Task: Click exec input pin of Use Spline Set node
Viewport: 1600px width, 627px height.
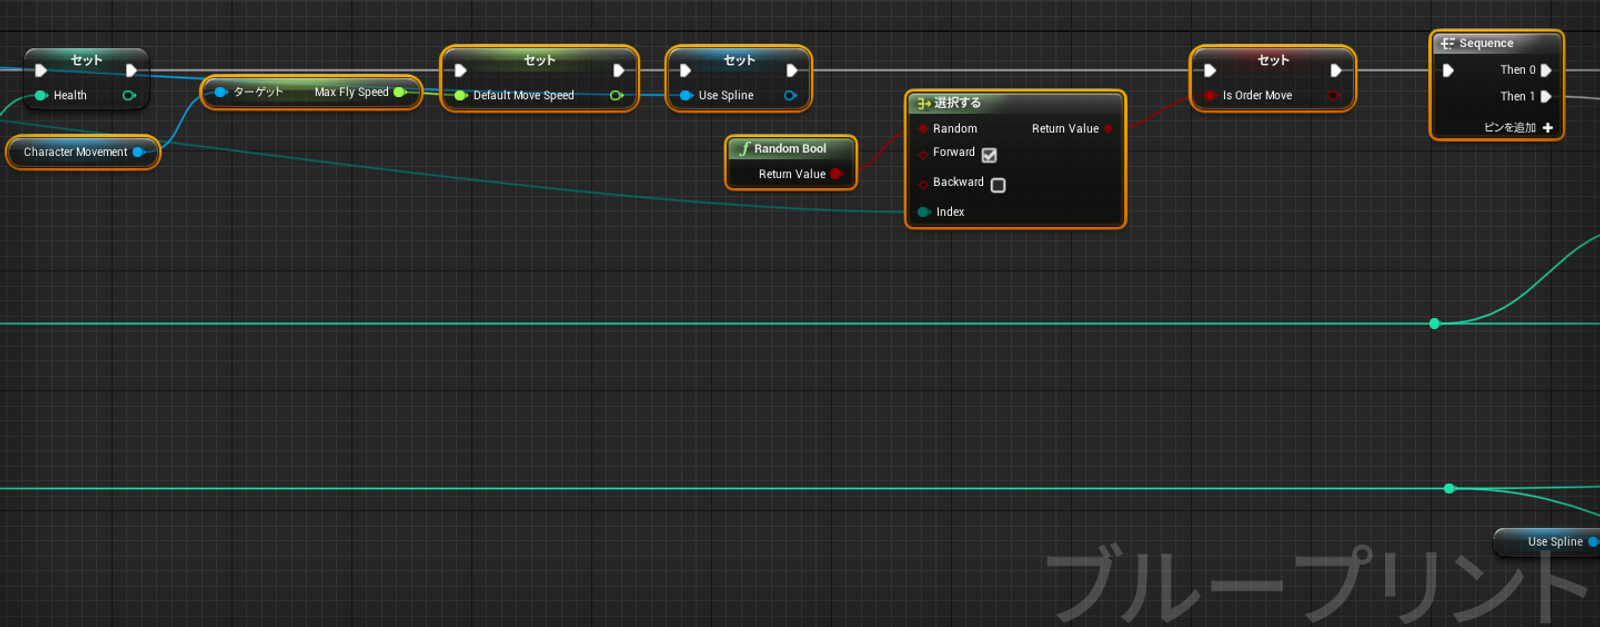Action: pos(686,70)
